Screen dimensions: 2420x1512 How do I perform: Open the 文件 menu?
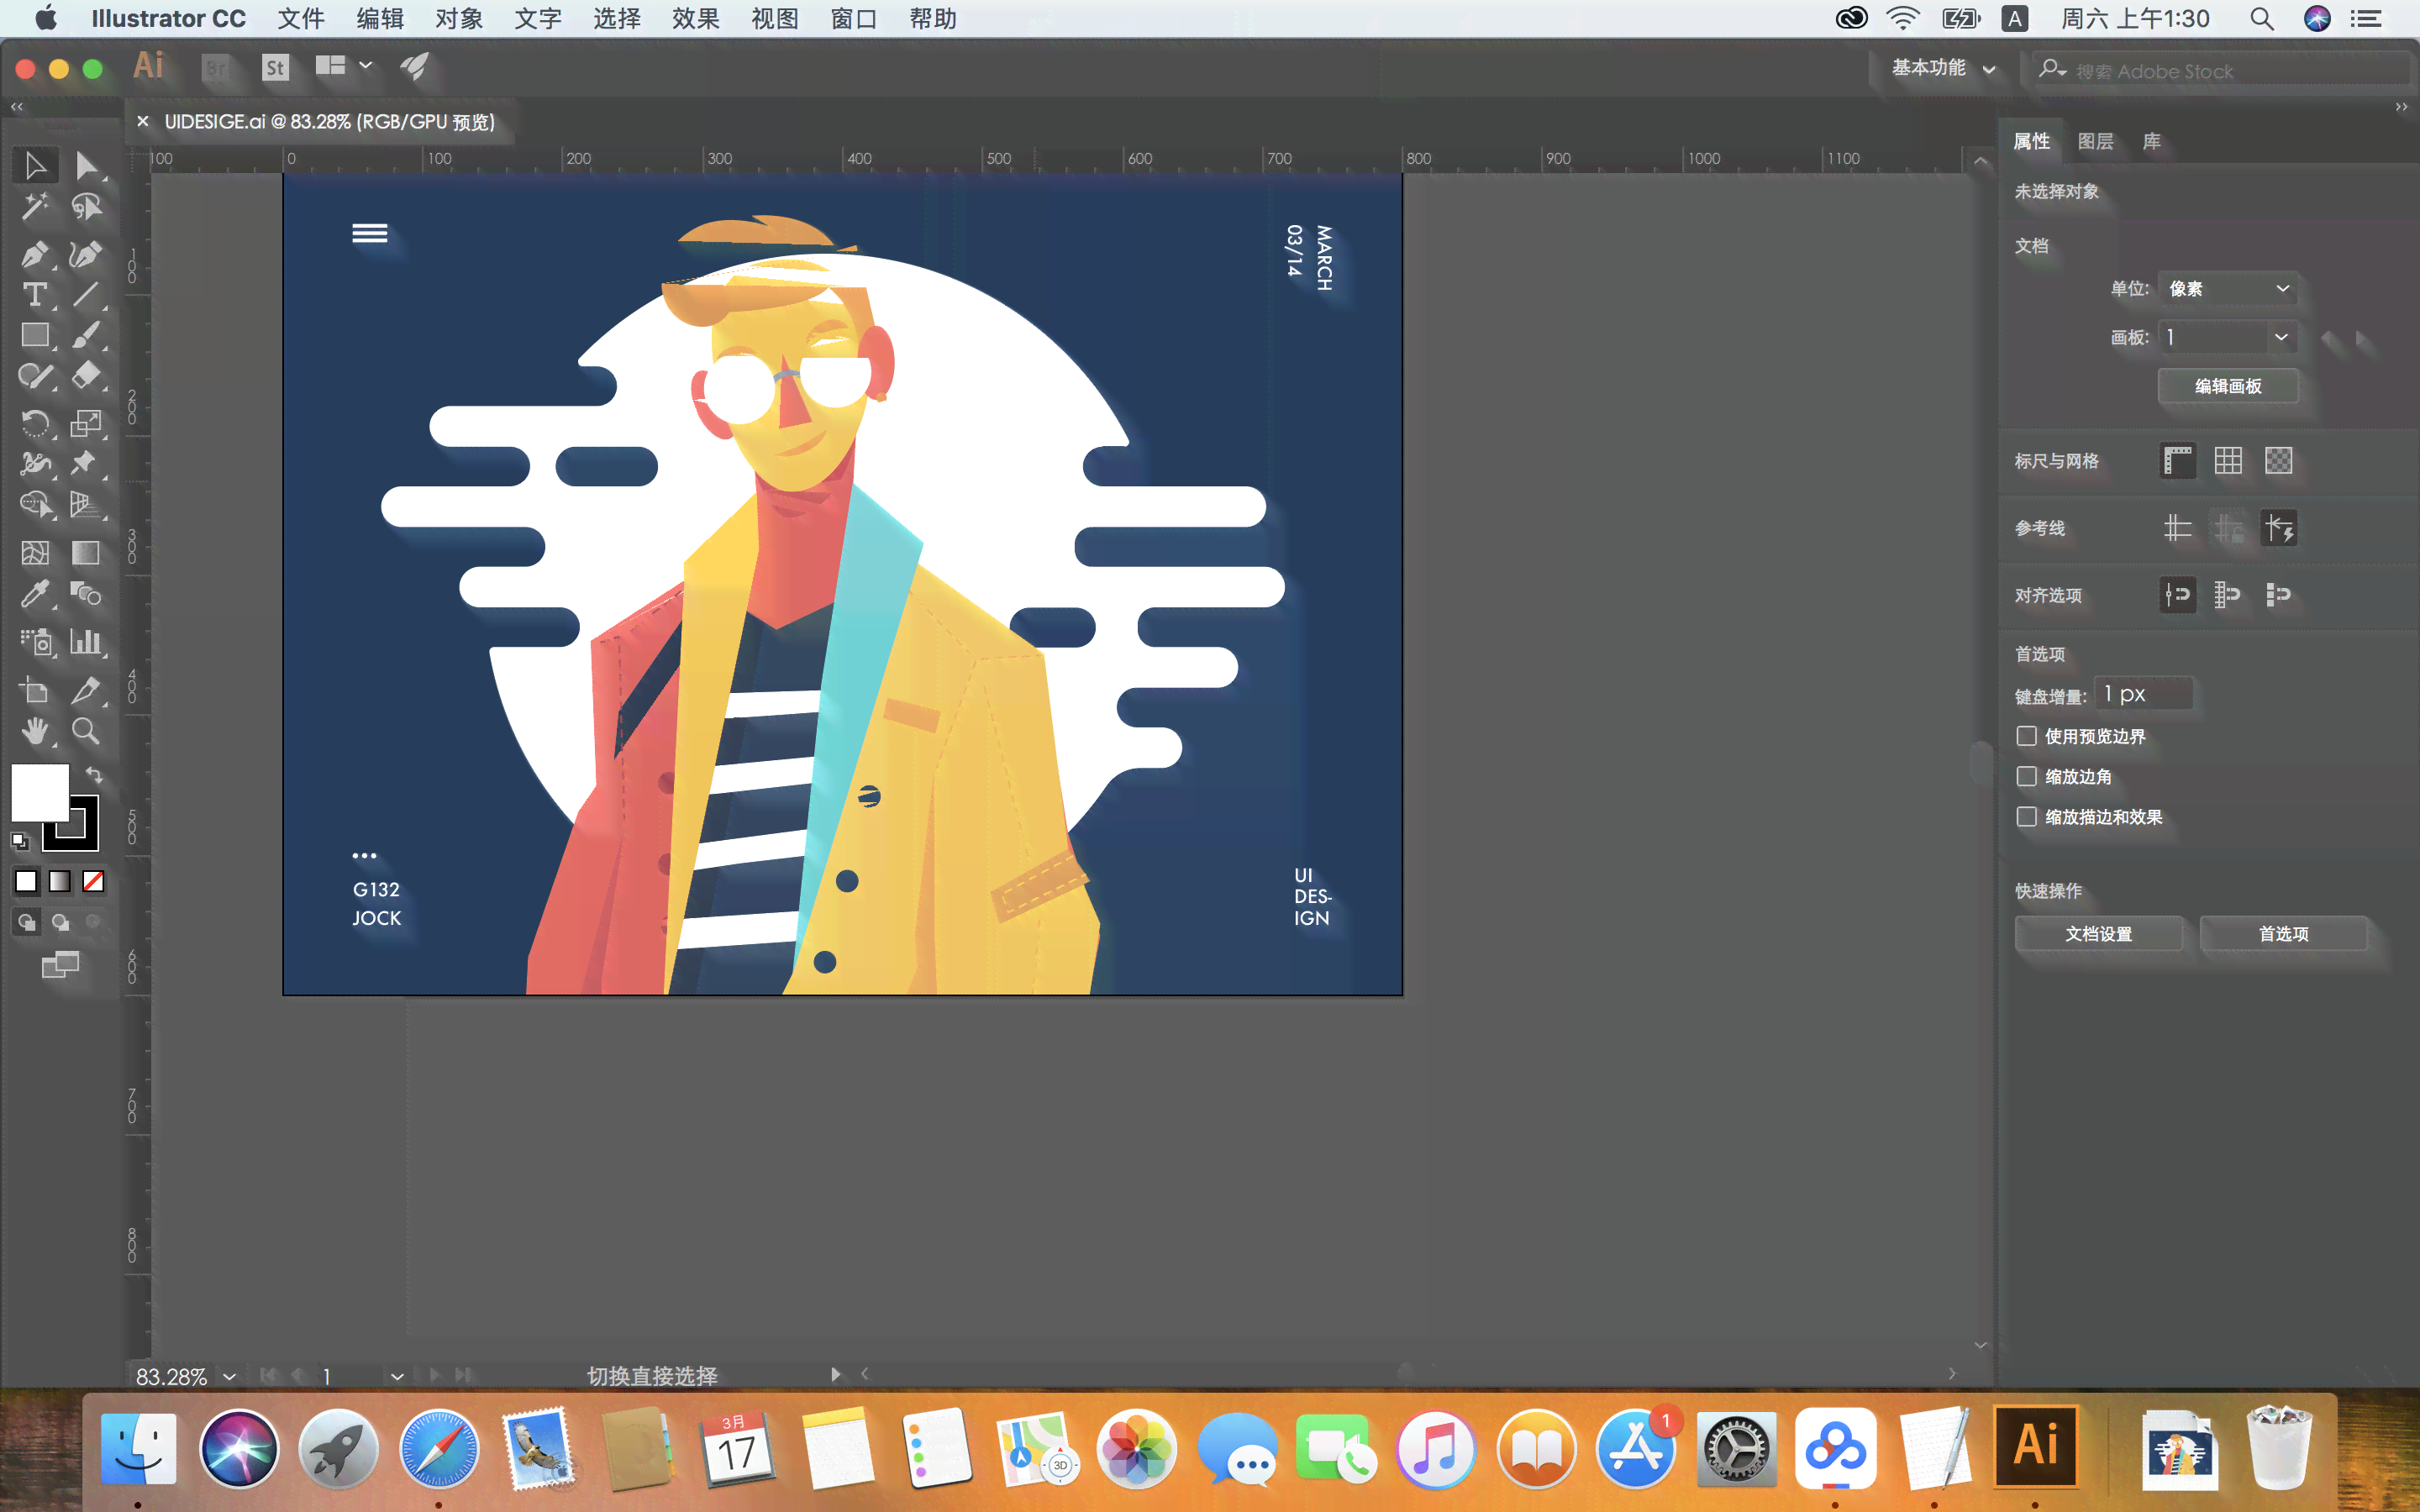click(x=301, y=19)
